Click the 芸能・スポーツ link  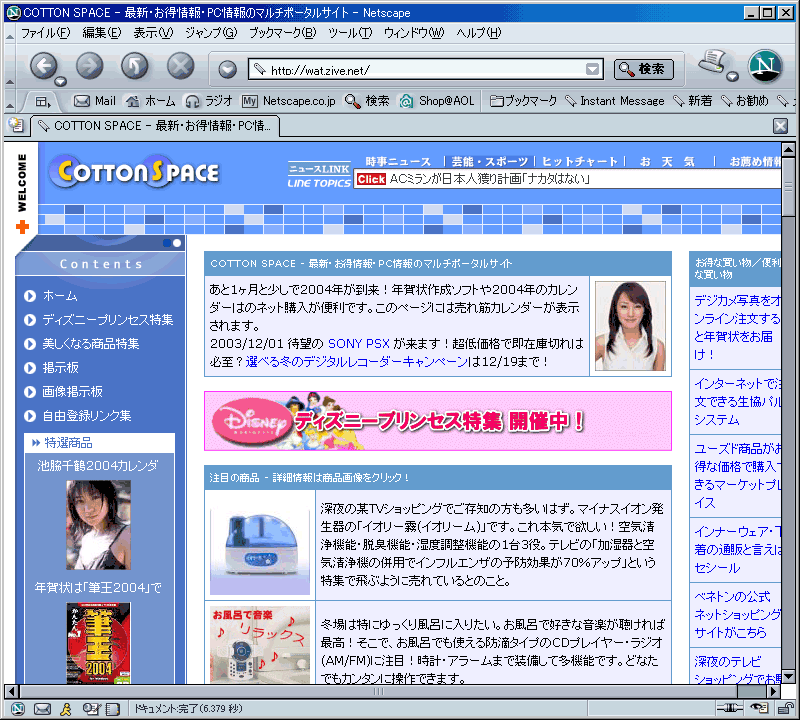point(490,162)
